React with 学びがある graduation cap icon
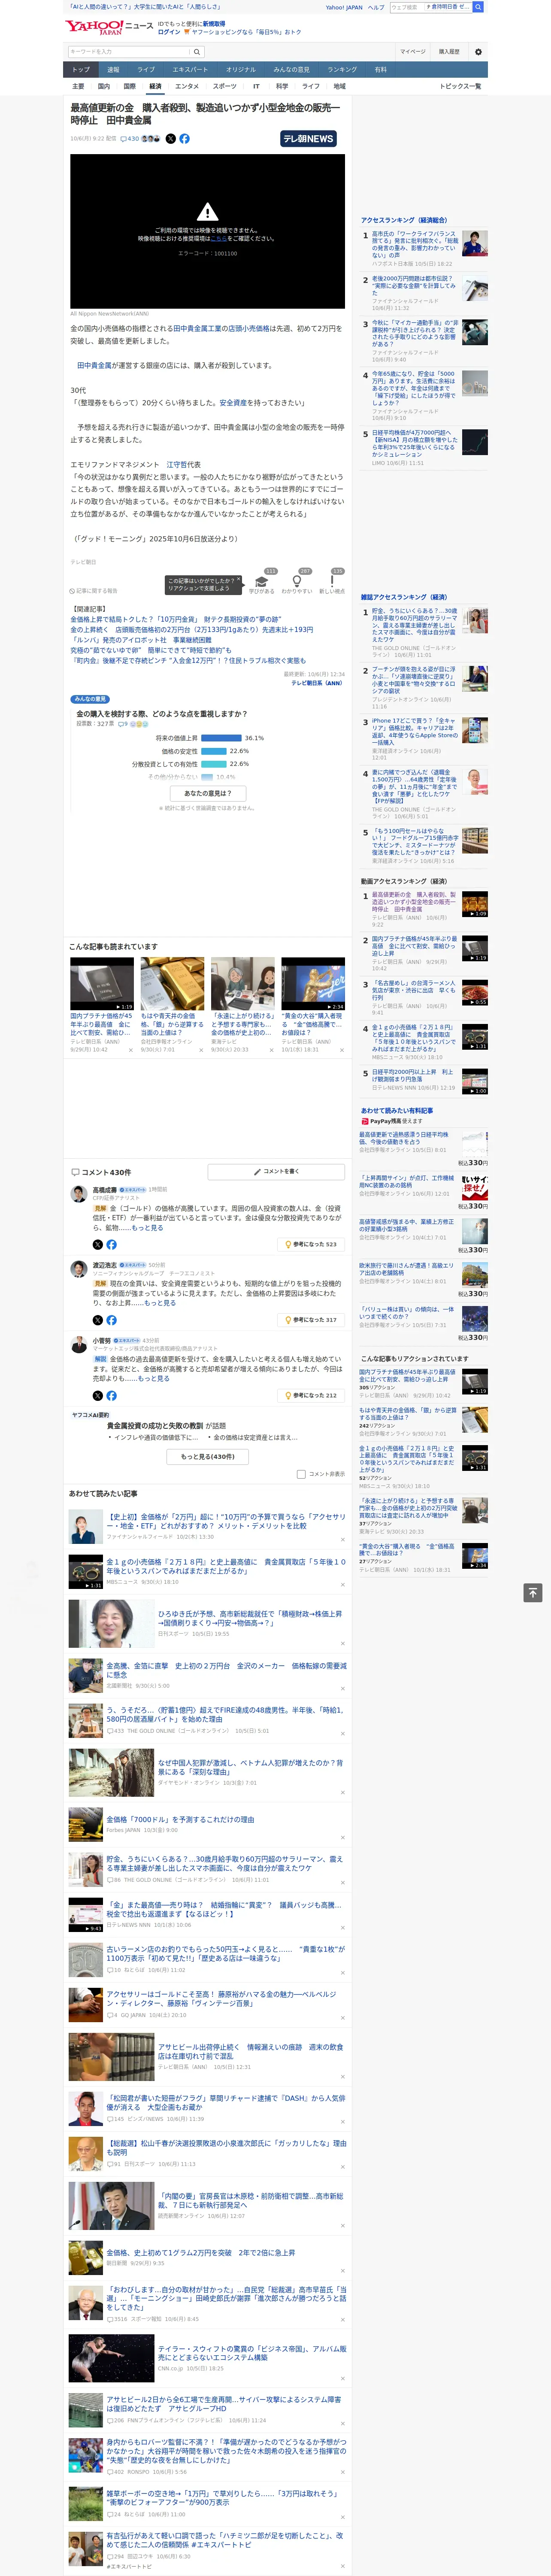 [x=262, y=581]
